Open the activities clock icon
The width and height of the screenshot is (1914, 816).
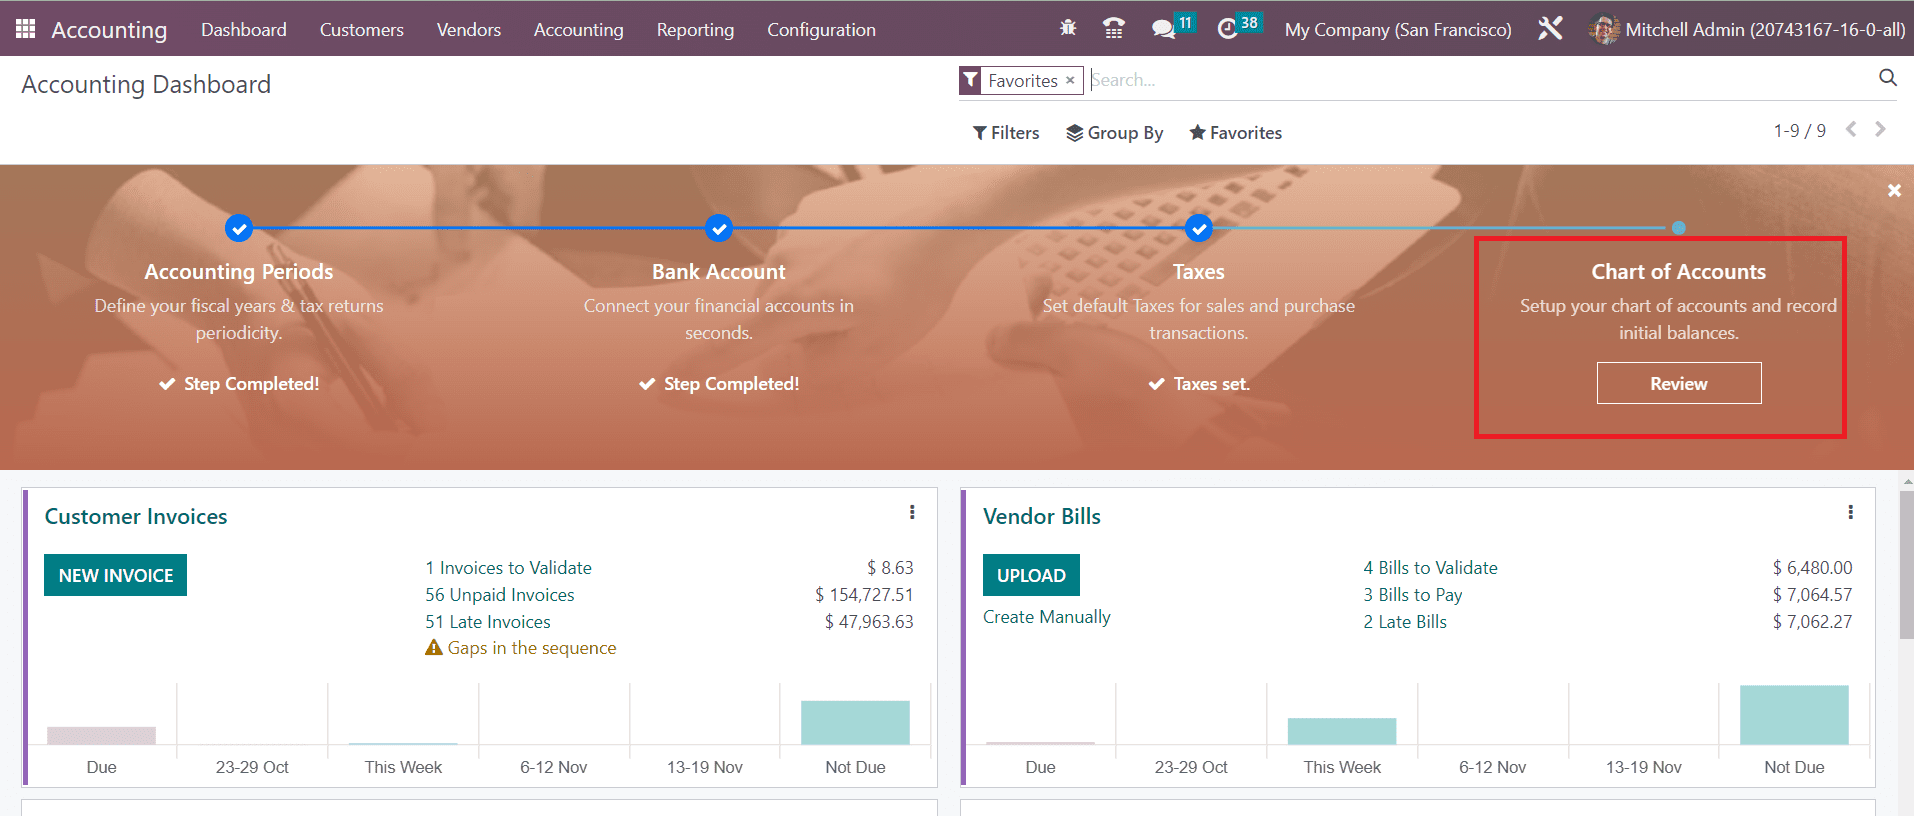point(1227,29)
